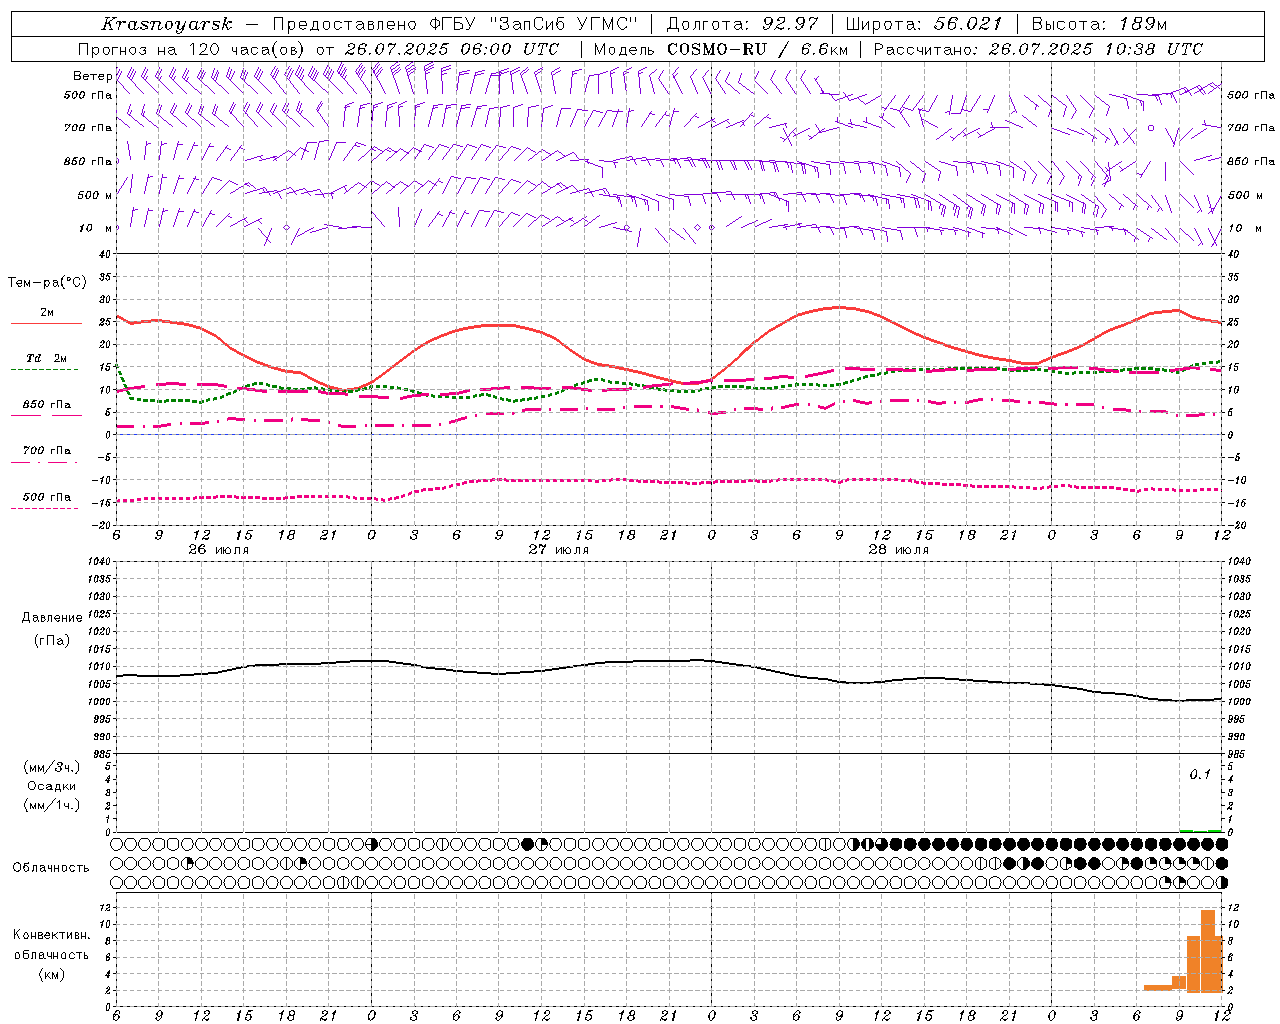This screenshot has width=1280, height=1024.
Task: Select the 'Модель COSMO-RU / 6.6км' label
Action: [720, 49]
